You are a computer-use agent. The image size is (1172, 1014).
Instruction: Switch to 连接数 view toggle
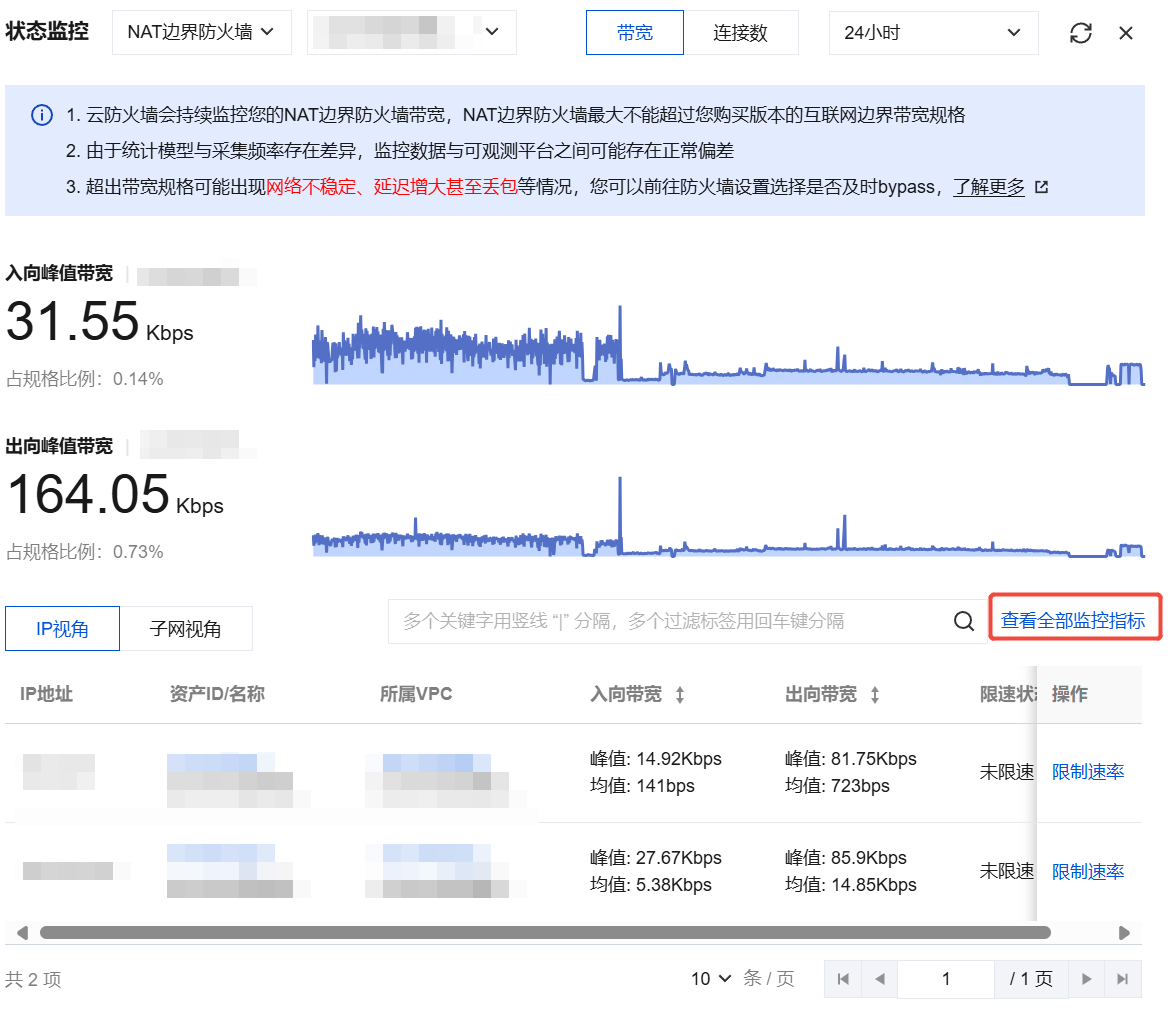(x=740, y=32)
